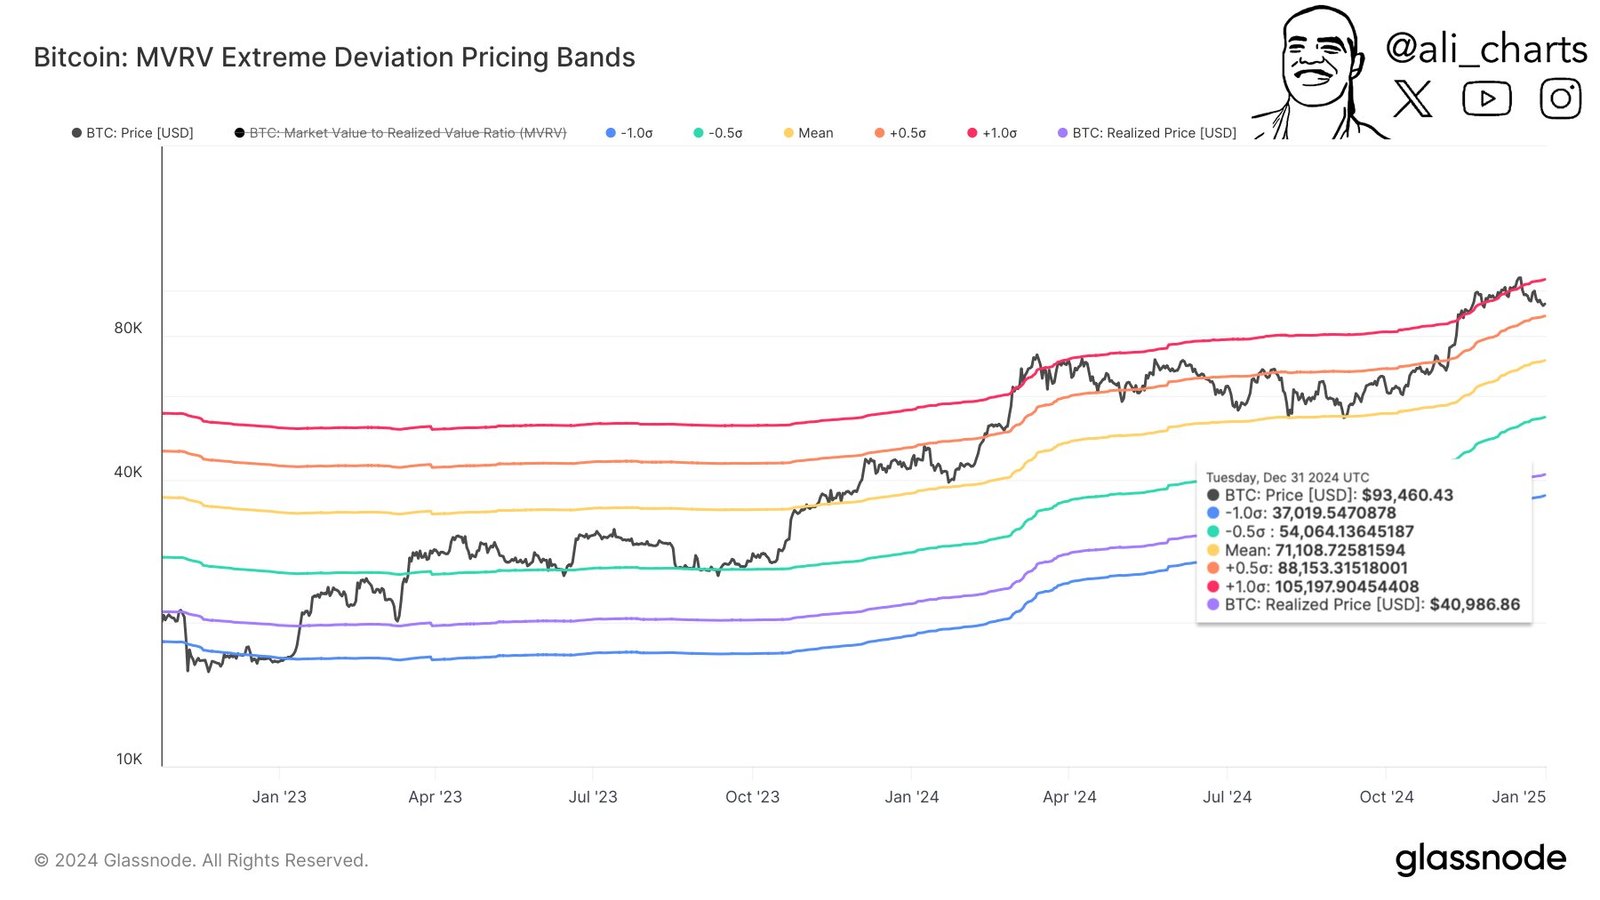The height and width of the screenshot is (900, 1600).
Task: Click the 80K y-axis label
Action: pos(128,328)
